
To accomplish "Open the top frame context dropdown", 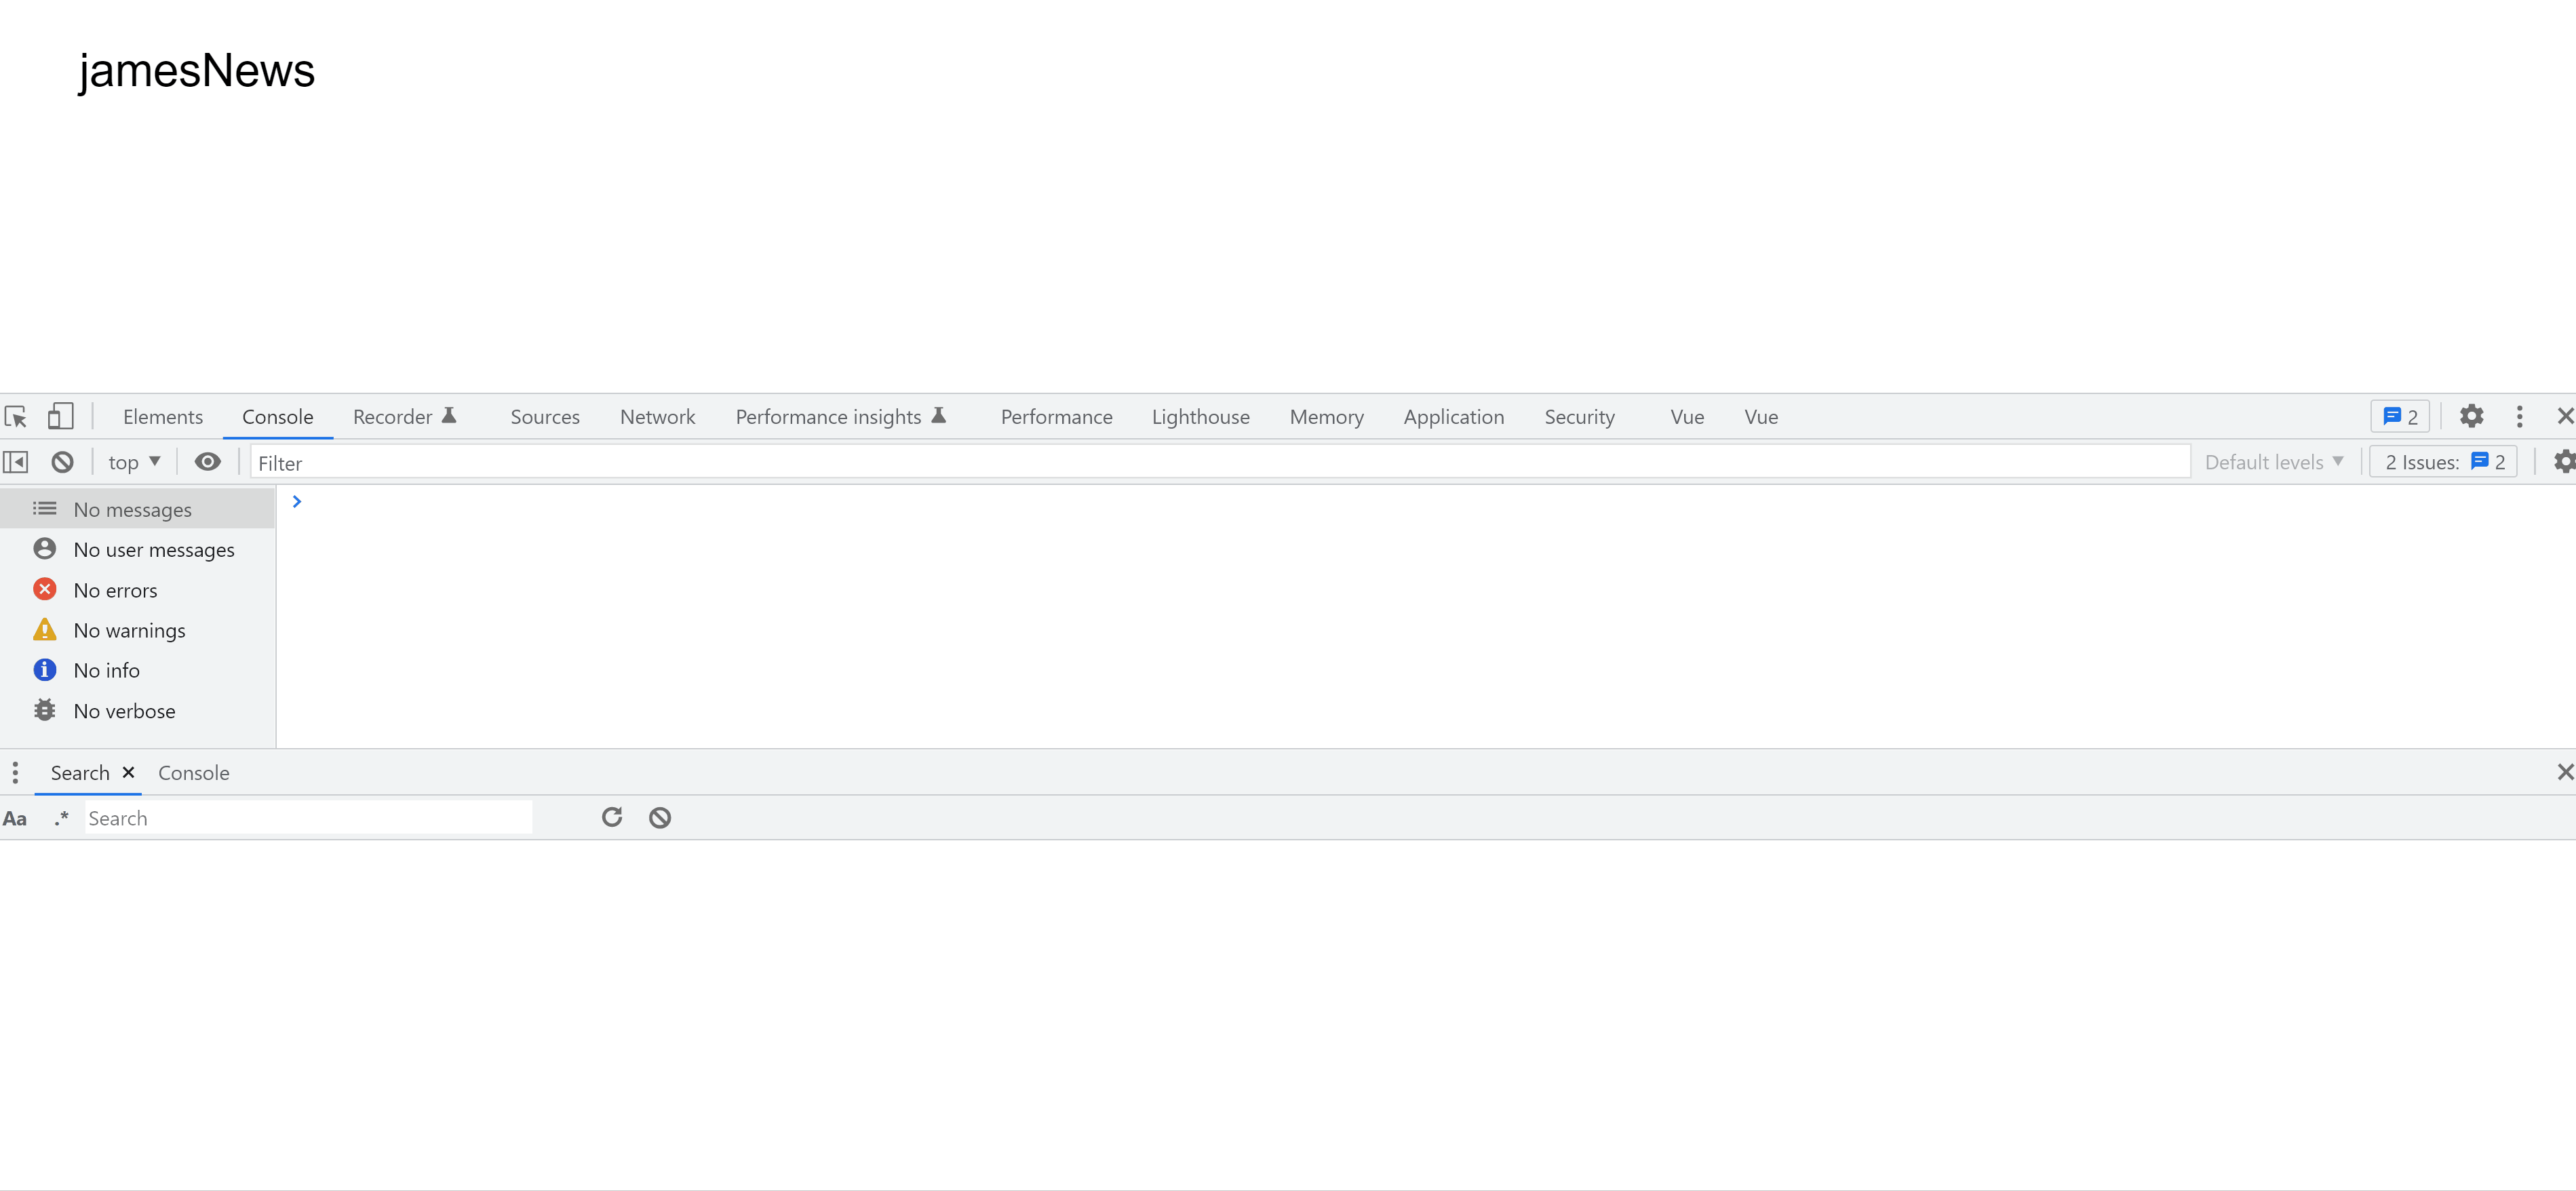I will 133,461.
